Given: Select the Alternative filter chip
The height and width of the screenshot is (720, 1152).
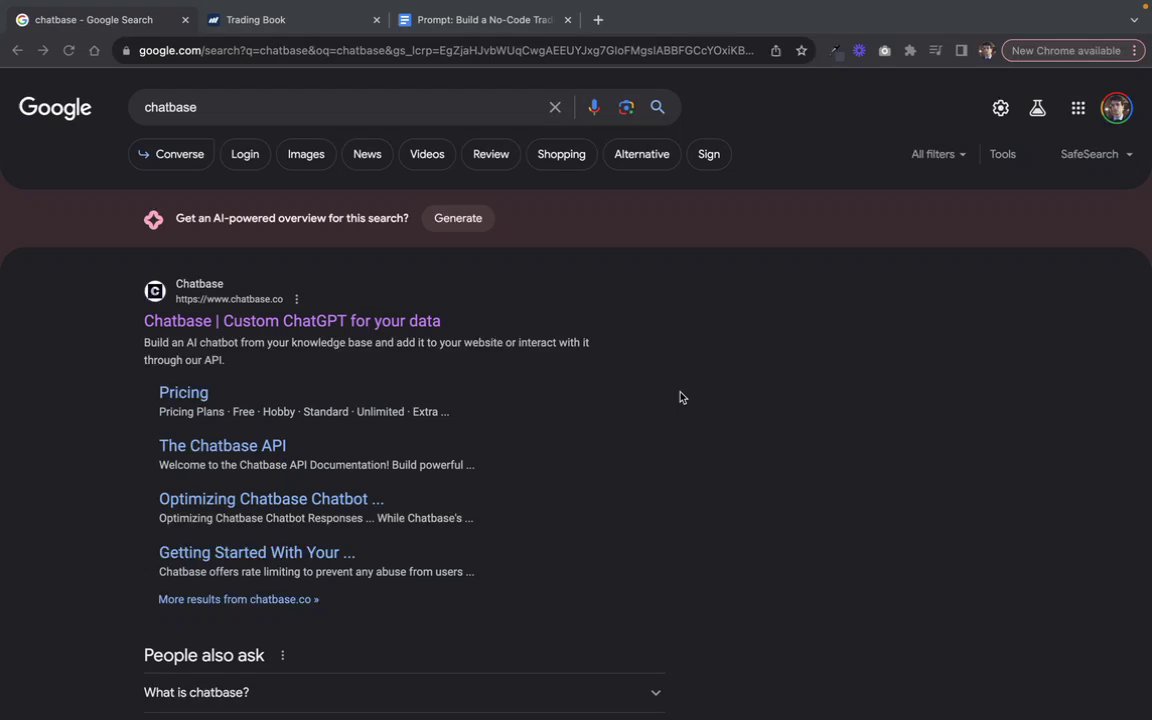Looking at the screenshot, I should [x=641, y=154].
